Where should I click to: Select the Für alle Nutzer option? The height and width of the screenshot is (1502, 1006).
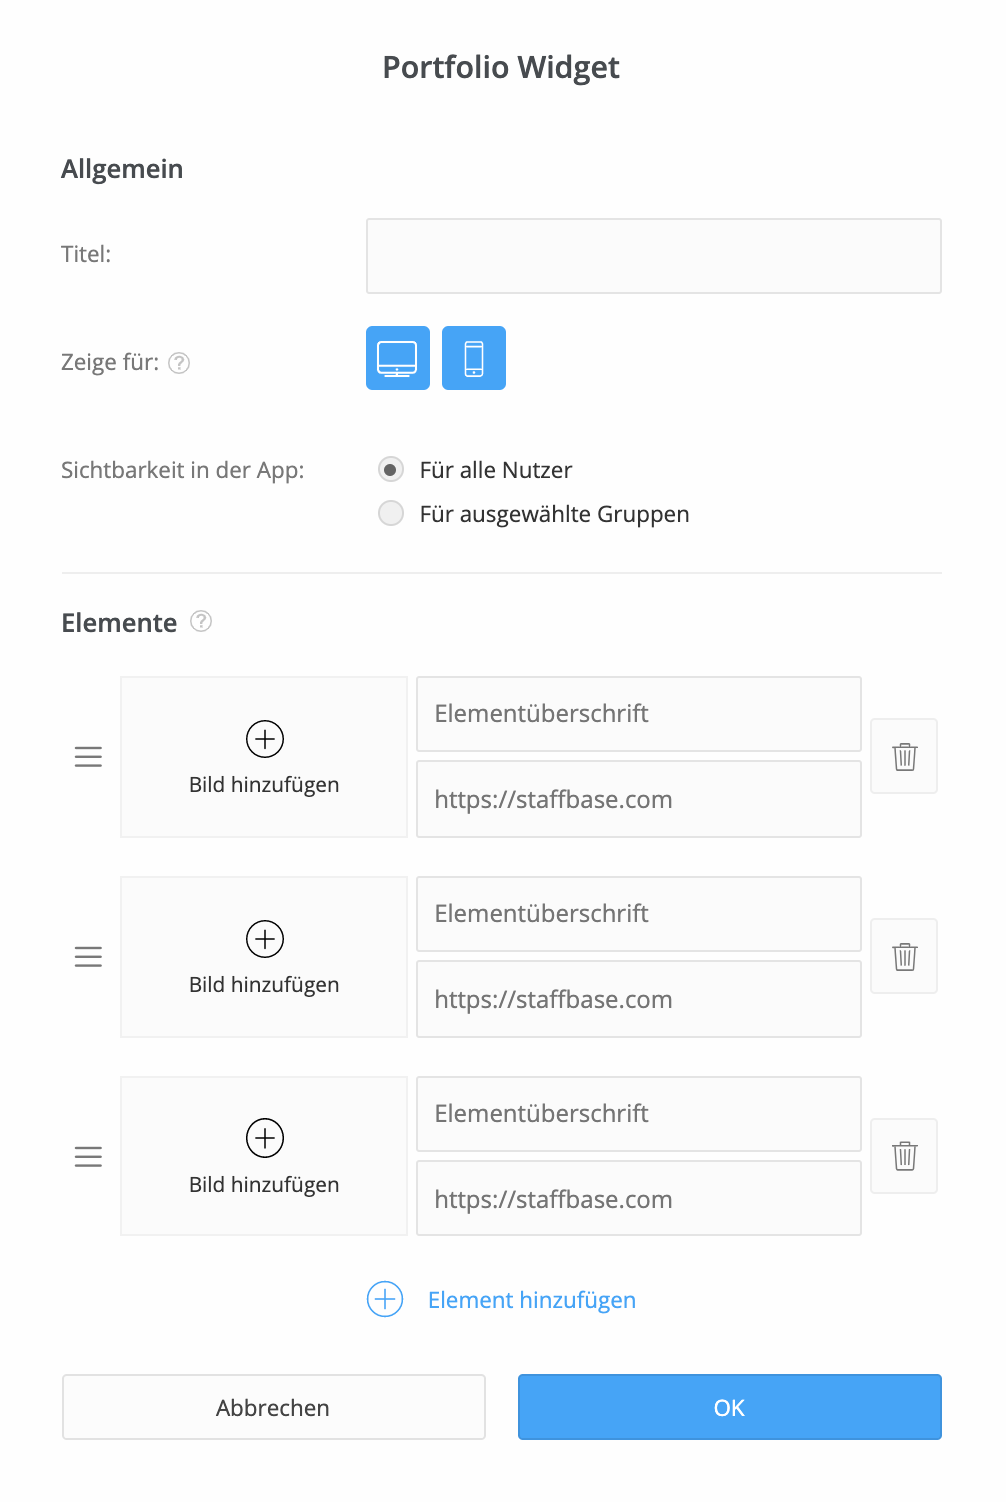(x=390, y=469)
